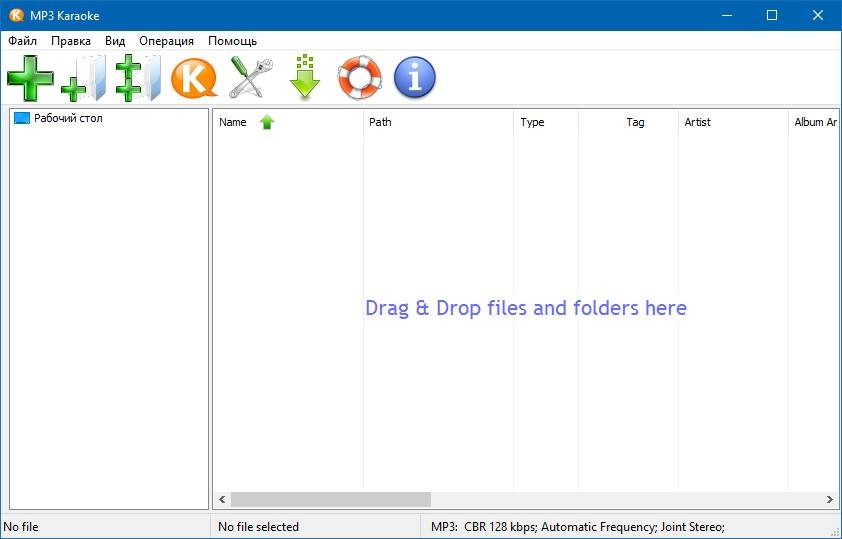Click the partially visible Album Ar column header

813,122
